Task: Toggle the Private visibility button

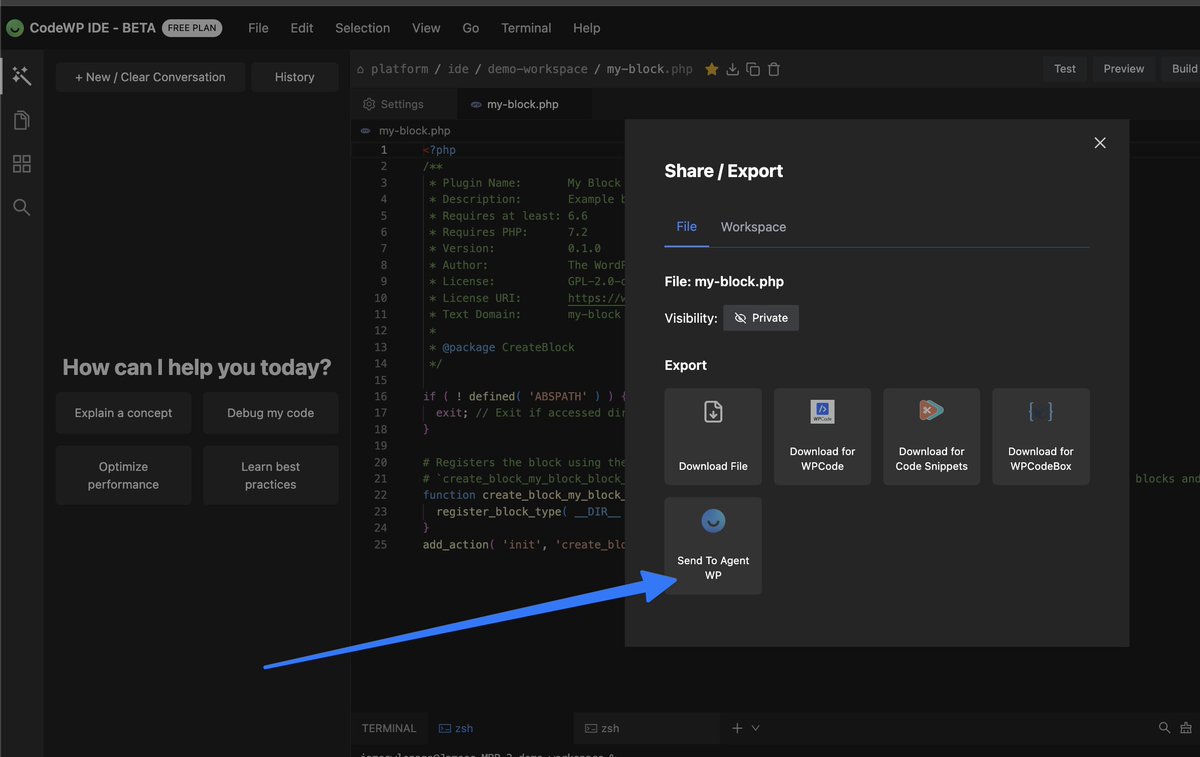Action: tap(761, 318)
